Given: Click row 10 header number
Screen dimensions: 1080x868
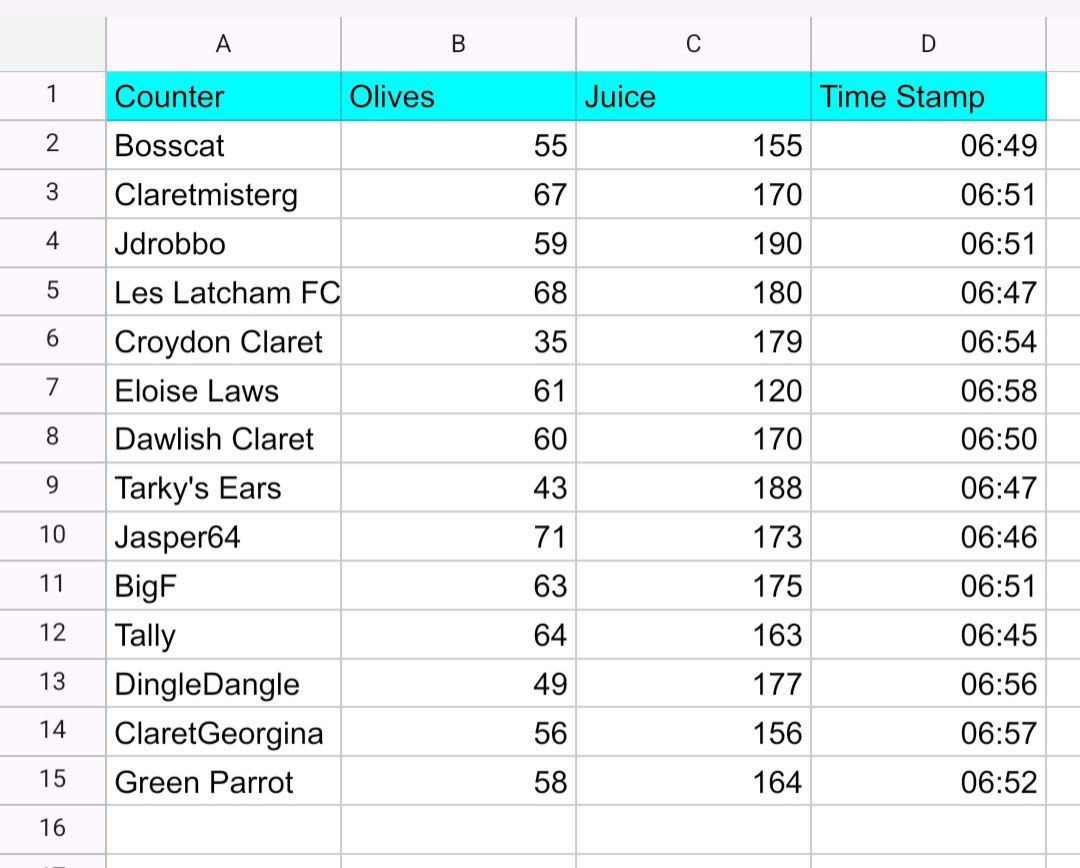Looking at the screenshot, I should [x=52, y=535].
